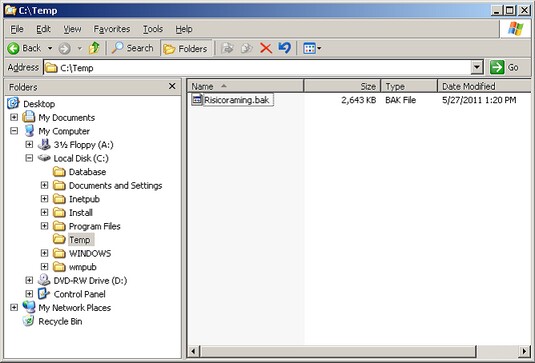Sort by Date Modified column header
Screen dimensions: 535x363
(x=484, y=86)
